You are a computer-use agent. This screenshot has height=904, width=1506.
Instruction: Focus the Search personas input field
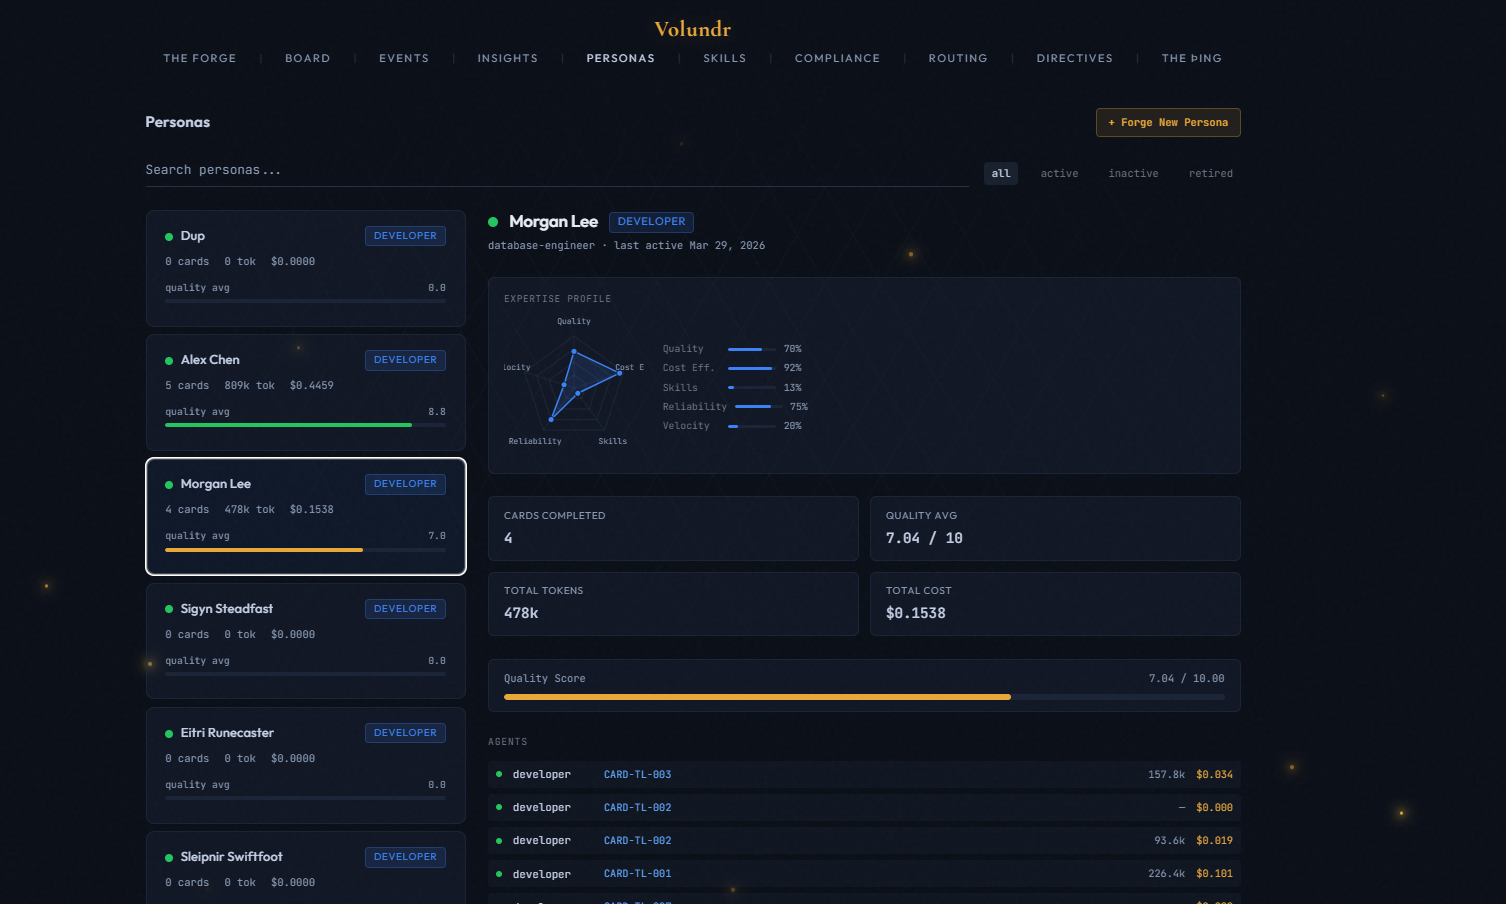tap(555, 170)
